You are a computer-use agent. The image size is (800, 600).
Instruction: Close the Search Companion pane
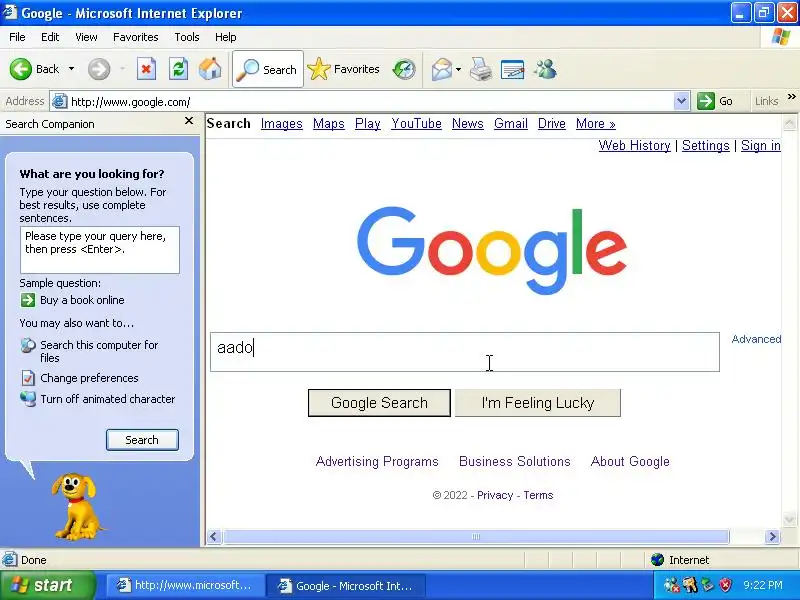189,121
